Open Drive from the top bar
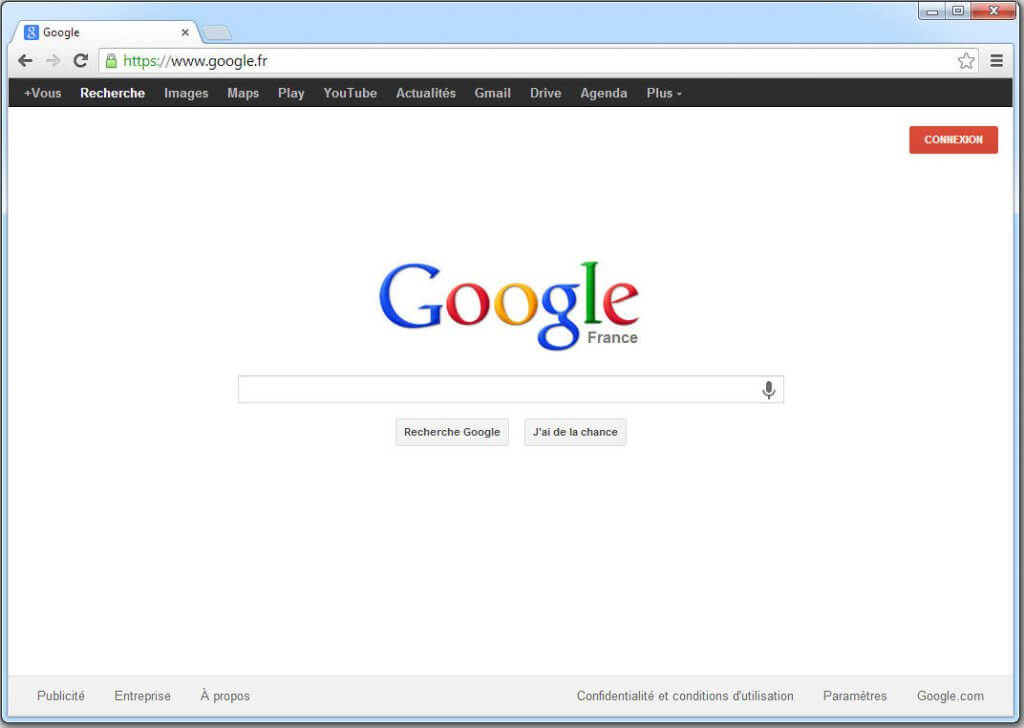The width and height of the screenshot is (1024, 728). [545, 93]
